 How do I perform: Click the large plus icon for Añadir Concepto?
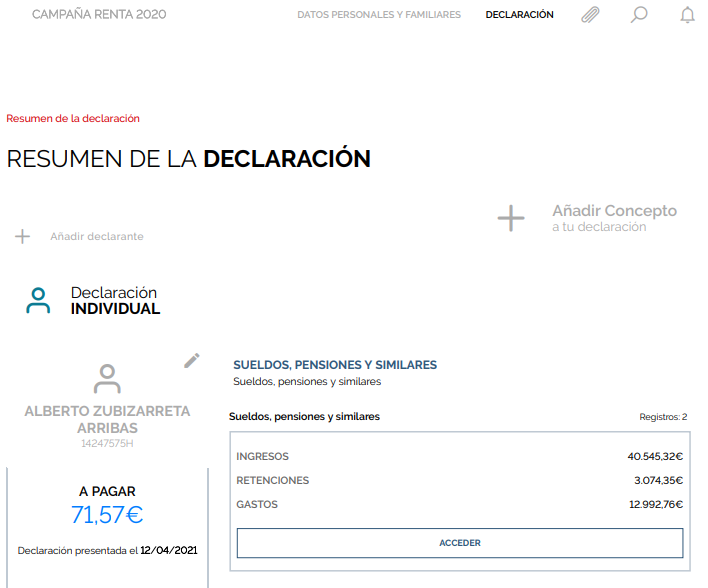click(x=511, y=219)
